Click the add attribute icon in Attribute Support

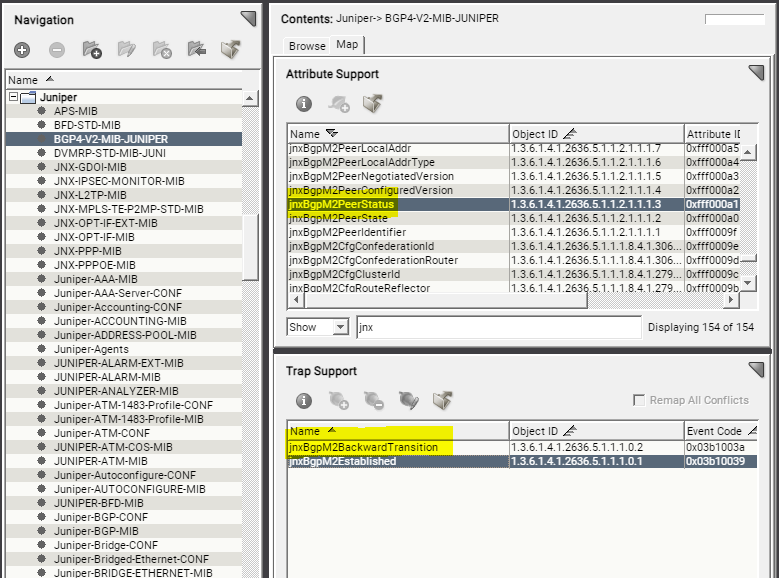[339, 104]
